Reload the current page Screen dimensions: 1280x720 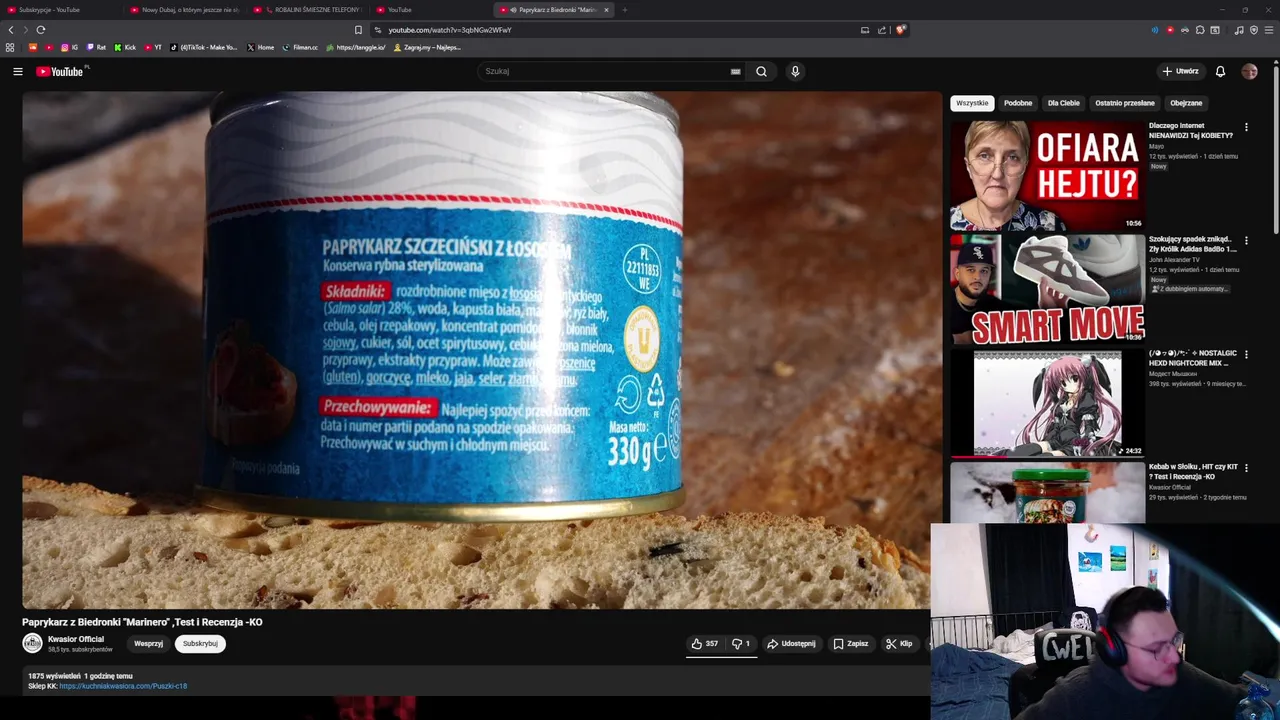pyautogui.click(x=41, y=30)
